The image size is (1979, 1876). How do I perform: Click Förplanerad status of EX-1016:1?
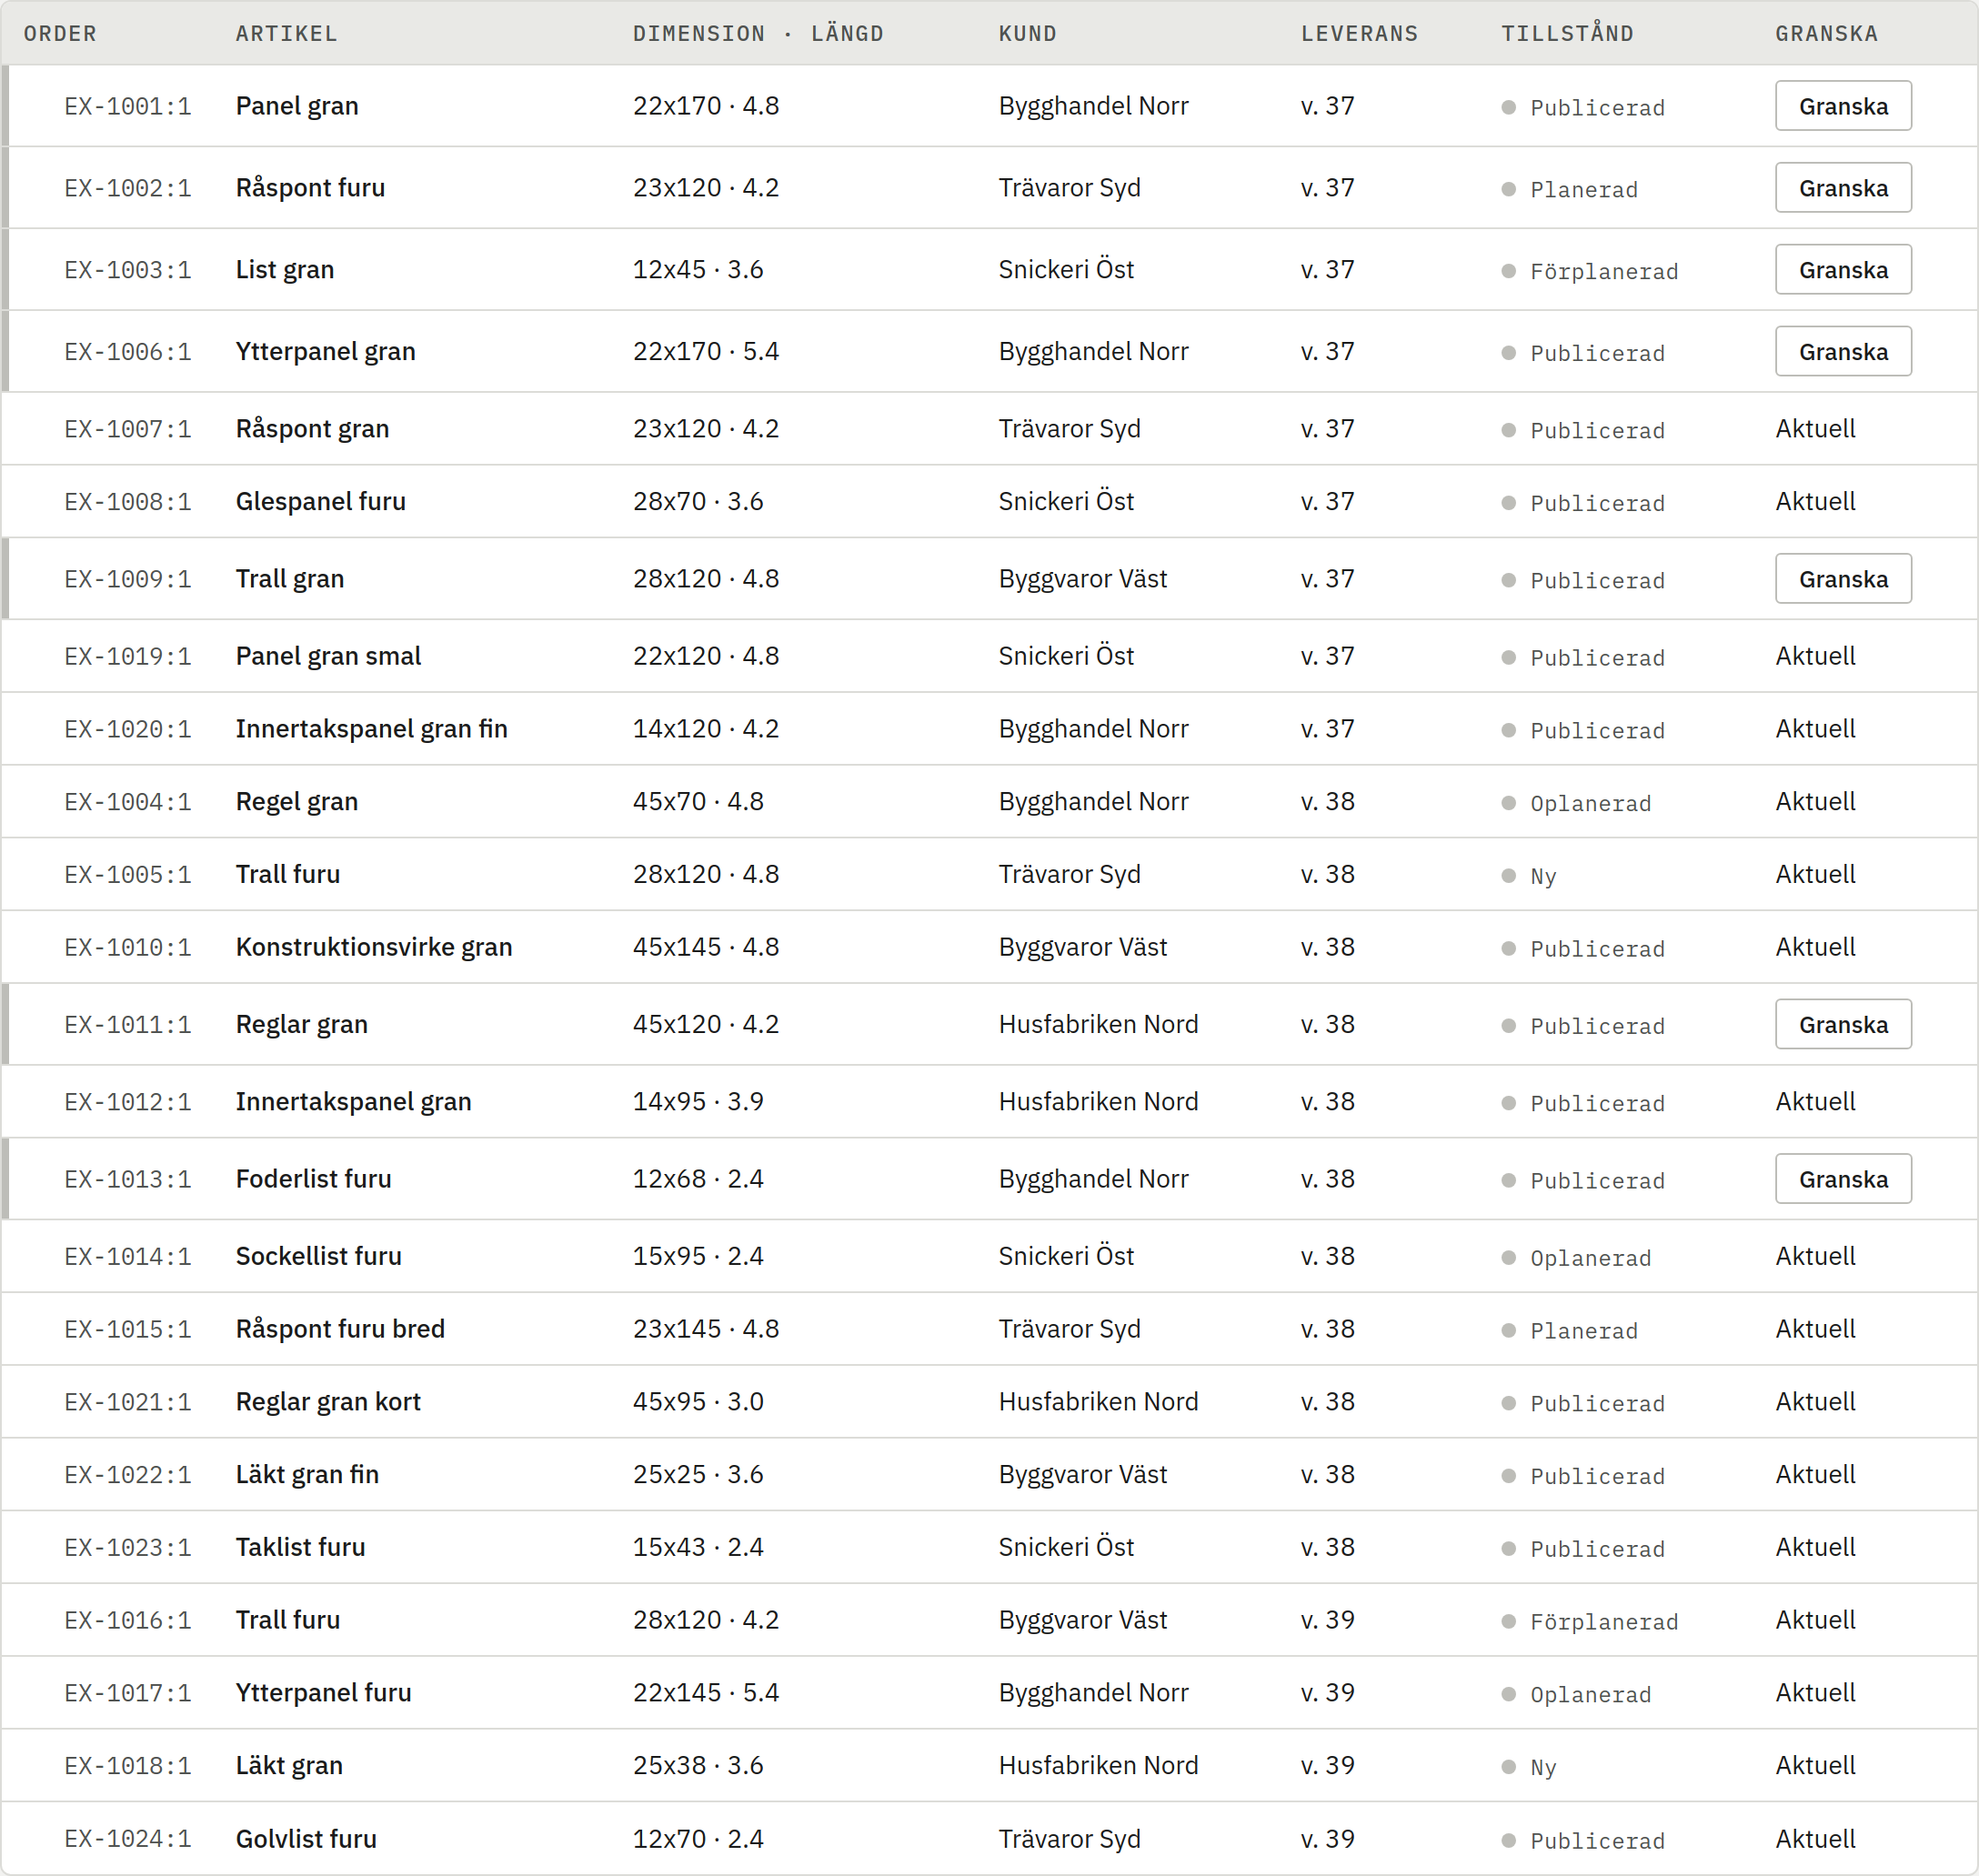tap(1604, 1621)
